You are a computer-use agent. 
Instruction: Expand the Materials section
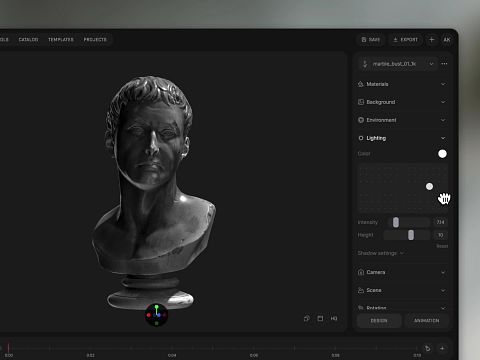(x=402, y=84)
